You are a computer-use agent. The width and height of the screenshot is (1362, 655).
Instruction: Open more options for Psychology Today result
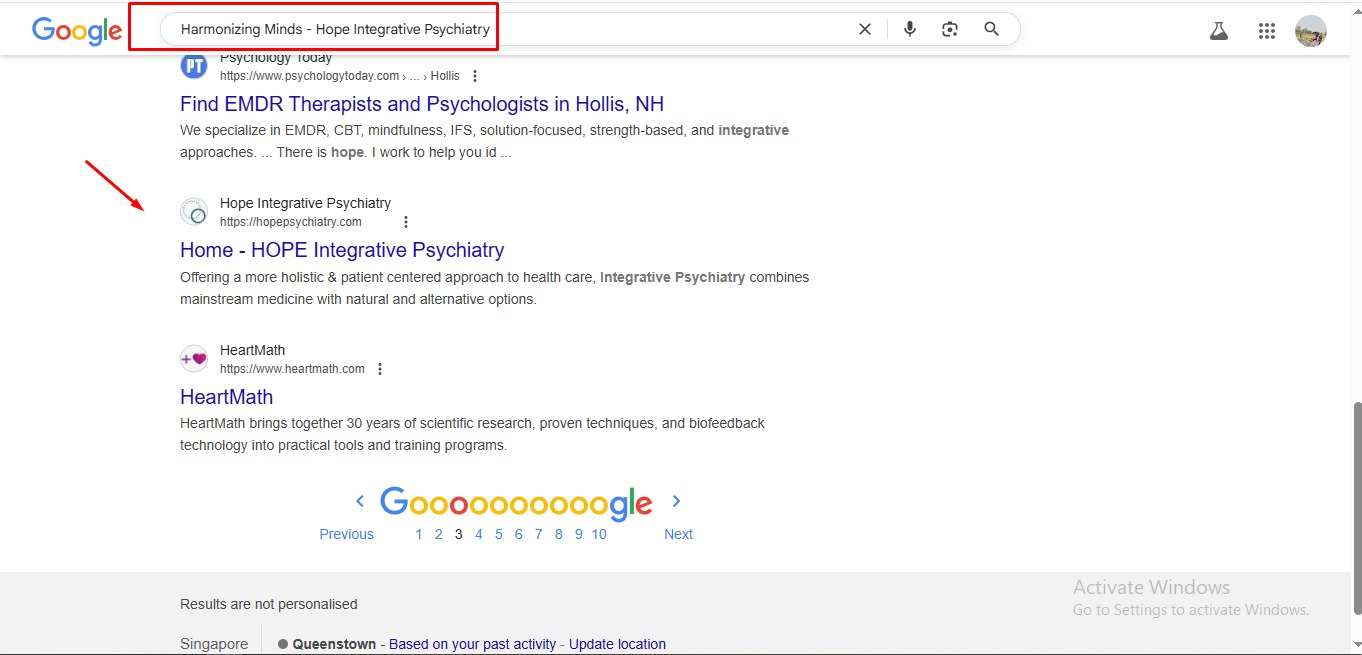pos(474,76)
